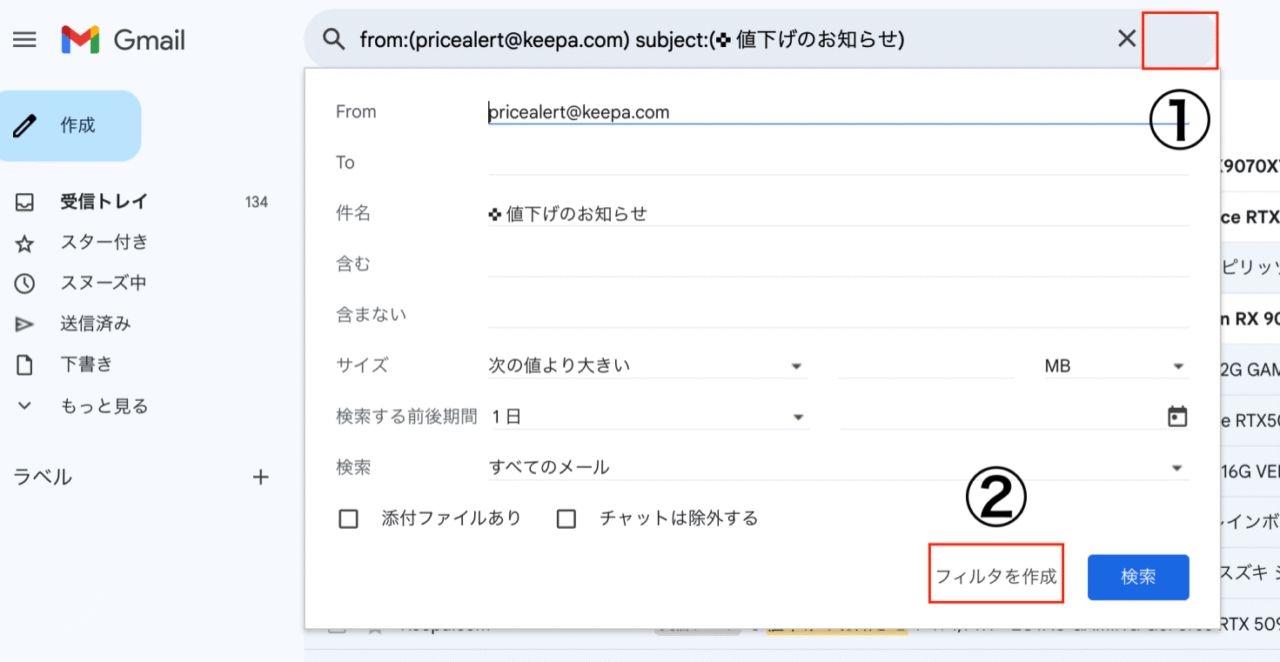Click フィルタを作成 create filter

click(996, 577)
